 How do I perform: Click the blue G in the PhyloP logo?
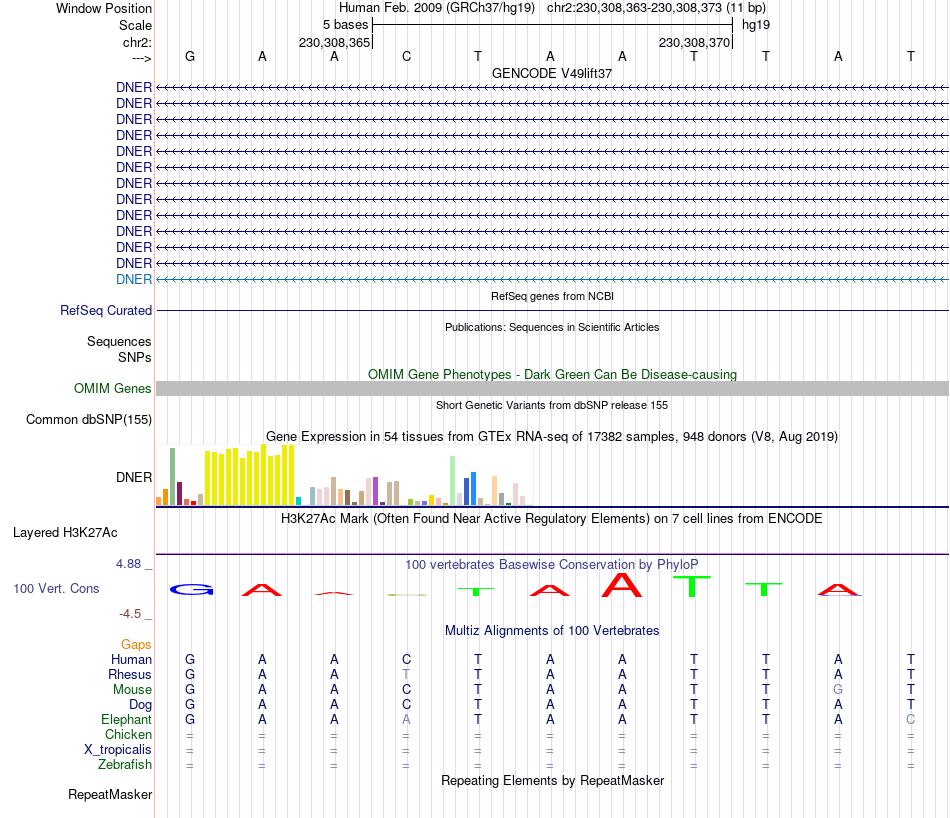191,590
